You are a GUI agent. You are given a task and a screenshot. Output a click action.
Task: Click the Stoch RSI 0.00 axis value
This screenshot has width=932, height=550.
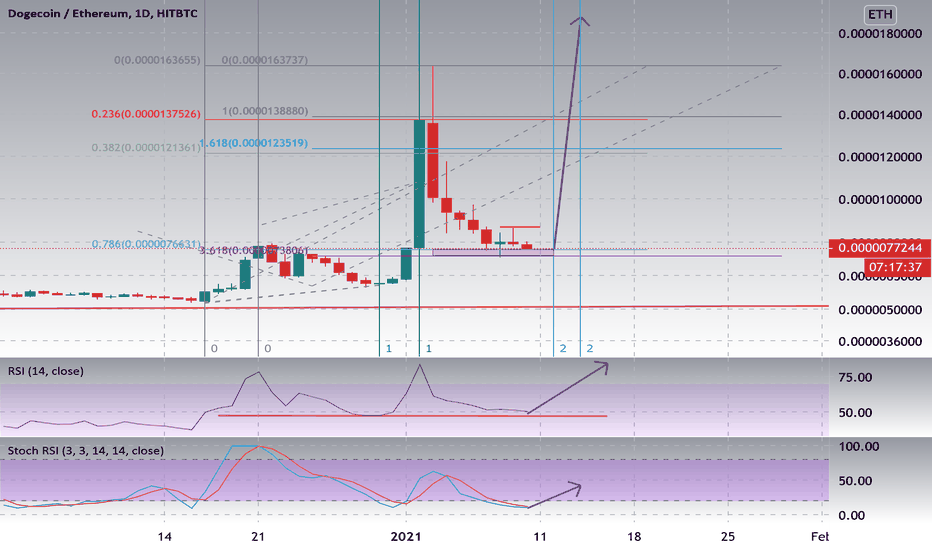pos(851,516)
